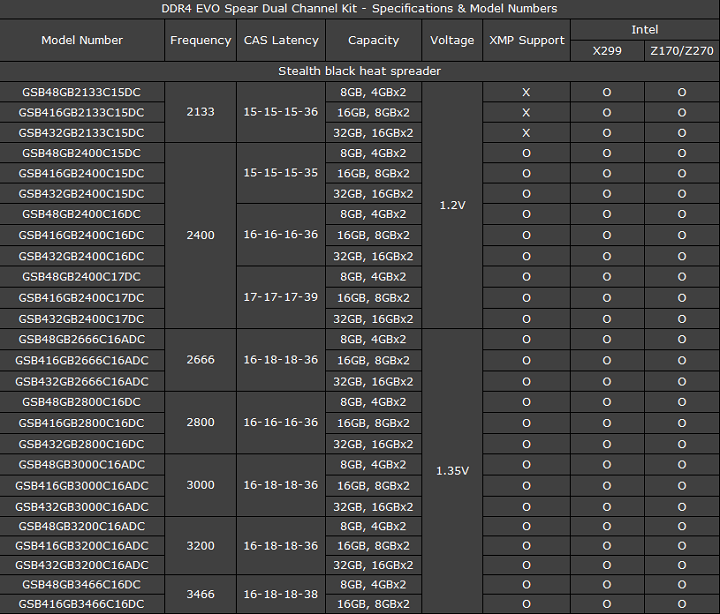Image resolution: width=720 pixels, height=614 pixels.
Task: Select the 'Model Number' column header
Action: (x=82, y=40)
